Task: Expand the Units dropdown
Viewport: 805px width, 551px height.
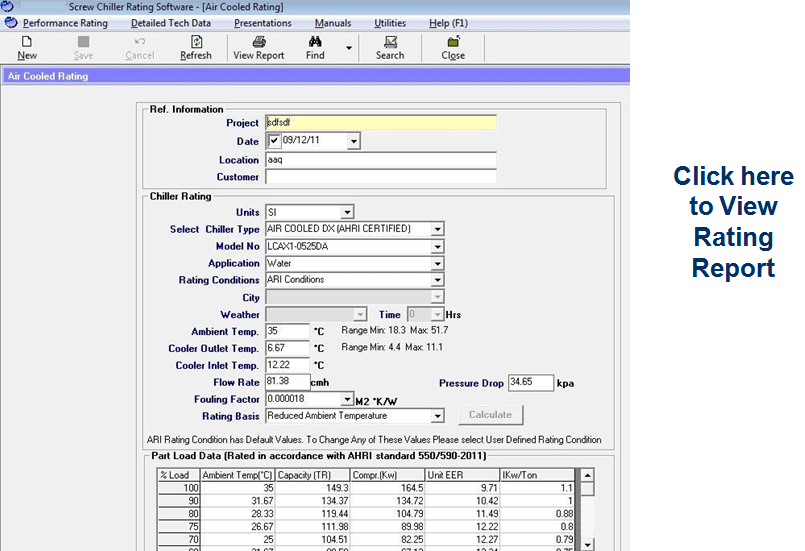Action: 347,212
